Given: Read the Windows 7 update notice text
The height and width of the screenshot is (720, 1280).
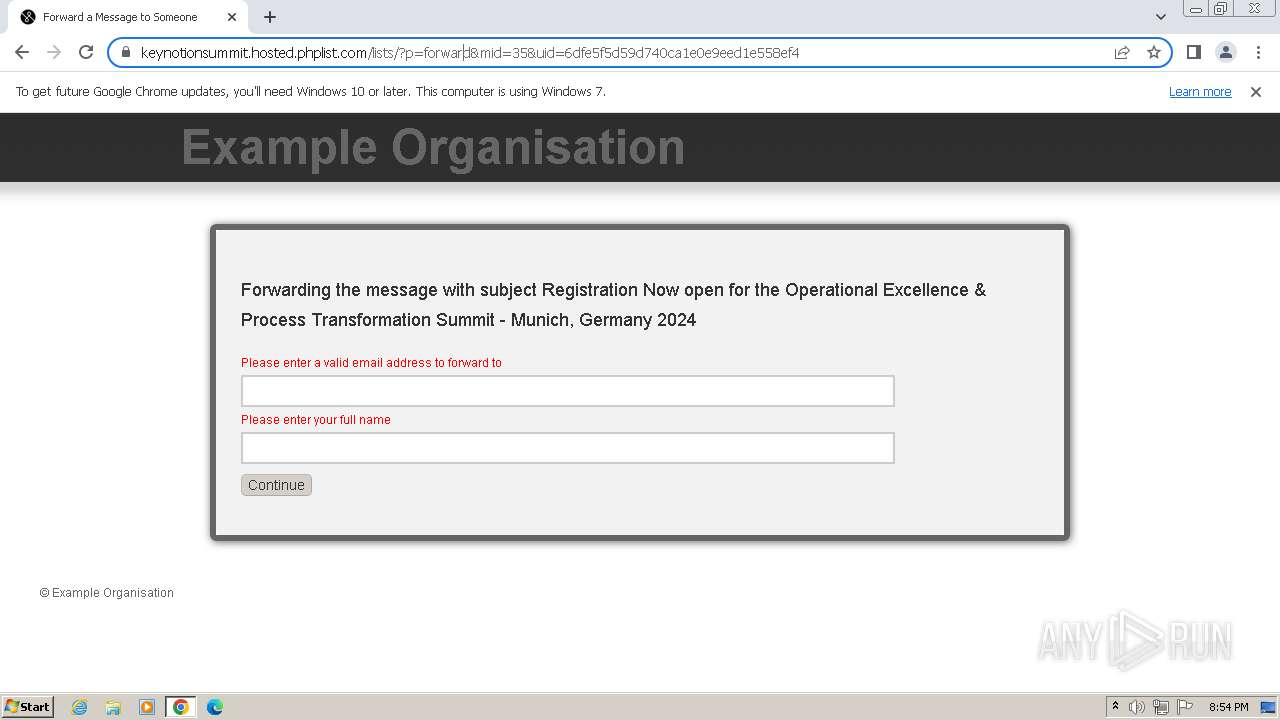Looking at the screenshot, I should pyautogui.click(x=311, y=91).
